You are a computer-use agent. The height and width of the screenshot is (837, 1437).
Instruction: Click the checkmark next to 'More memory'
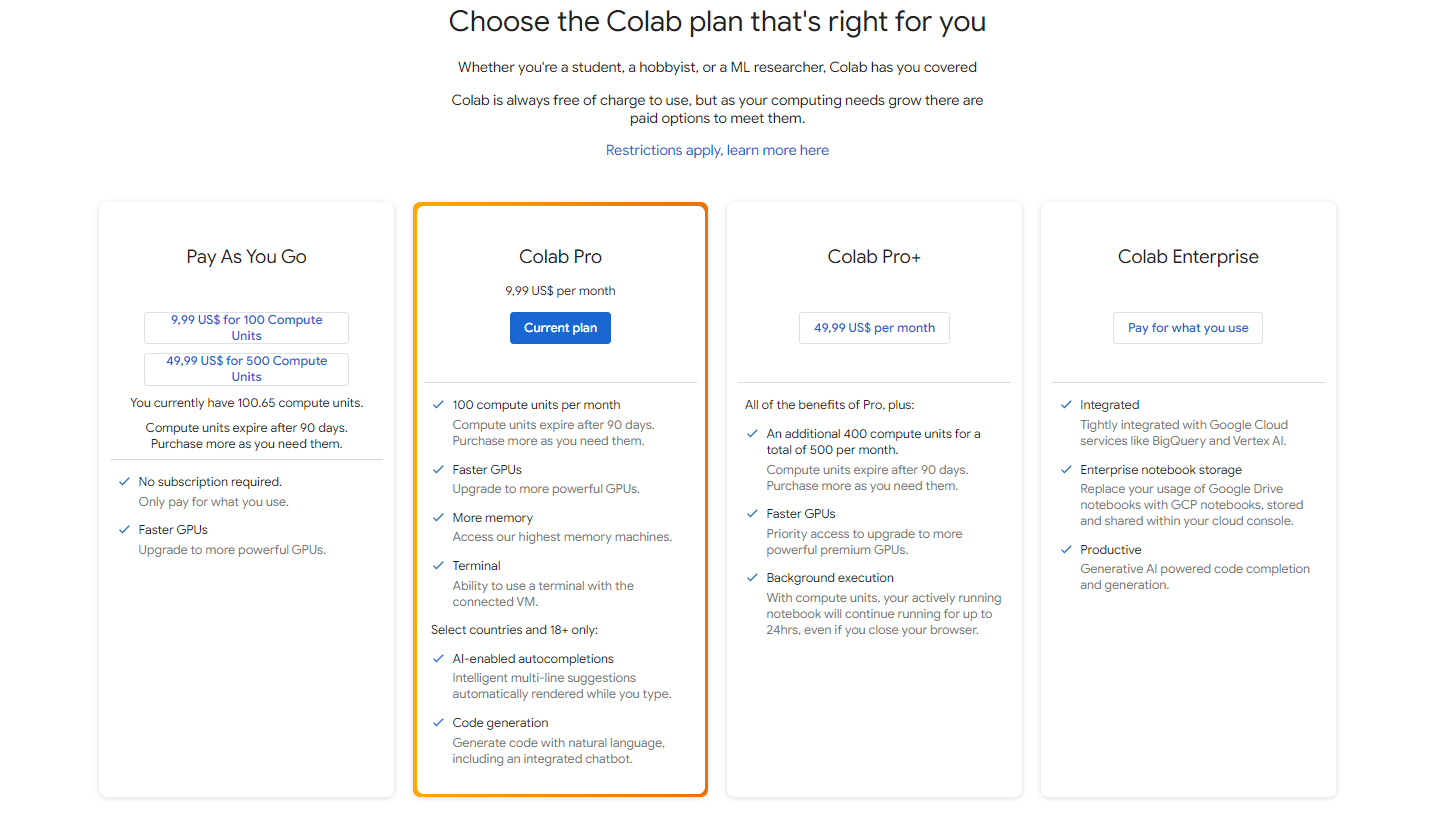click(x=438, y=518)
